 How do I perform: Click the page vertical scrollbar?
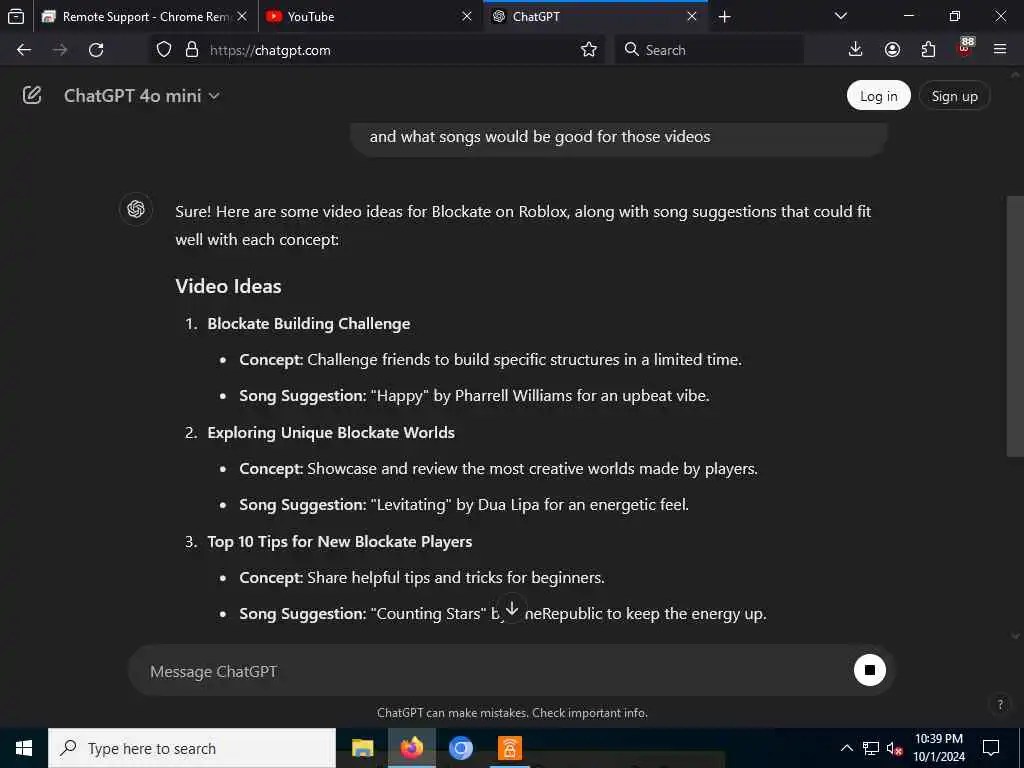1015,327
